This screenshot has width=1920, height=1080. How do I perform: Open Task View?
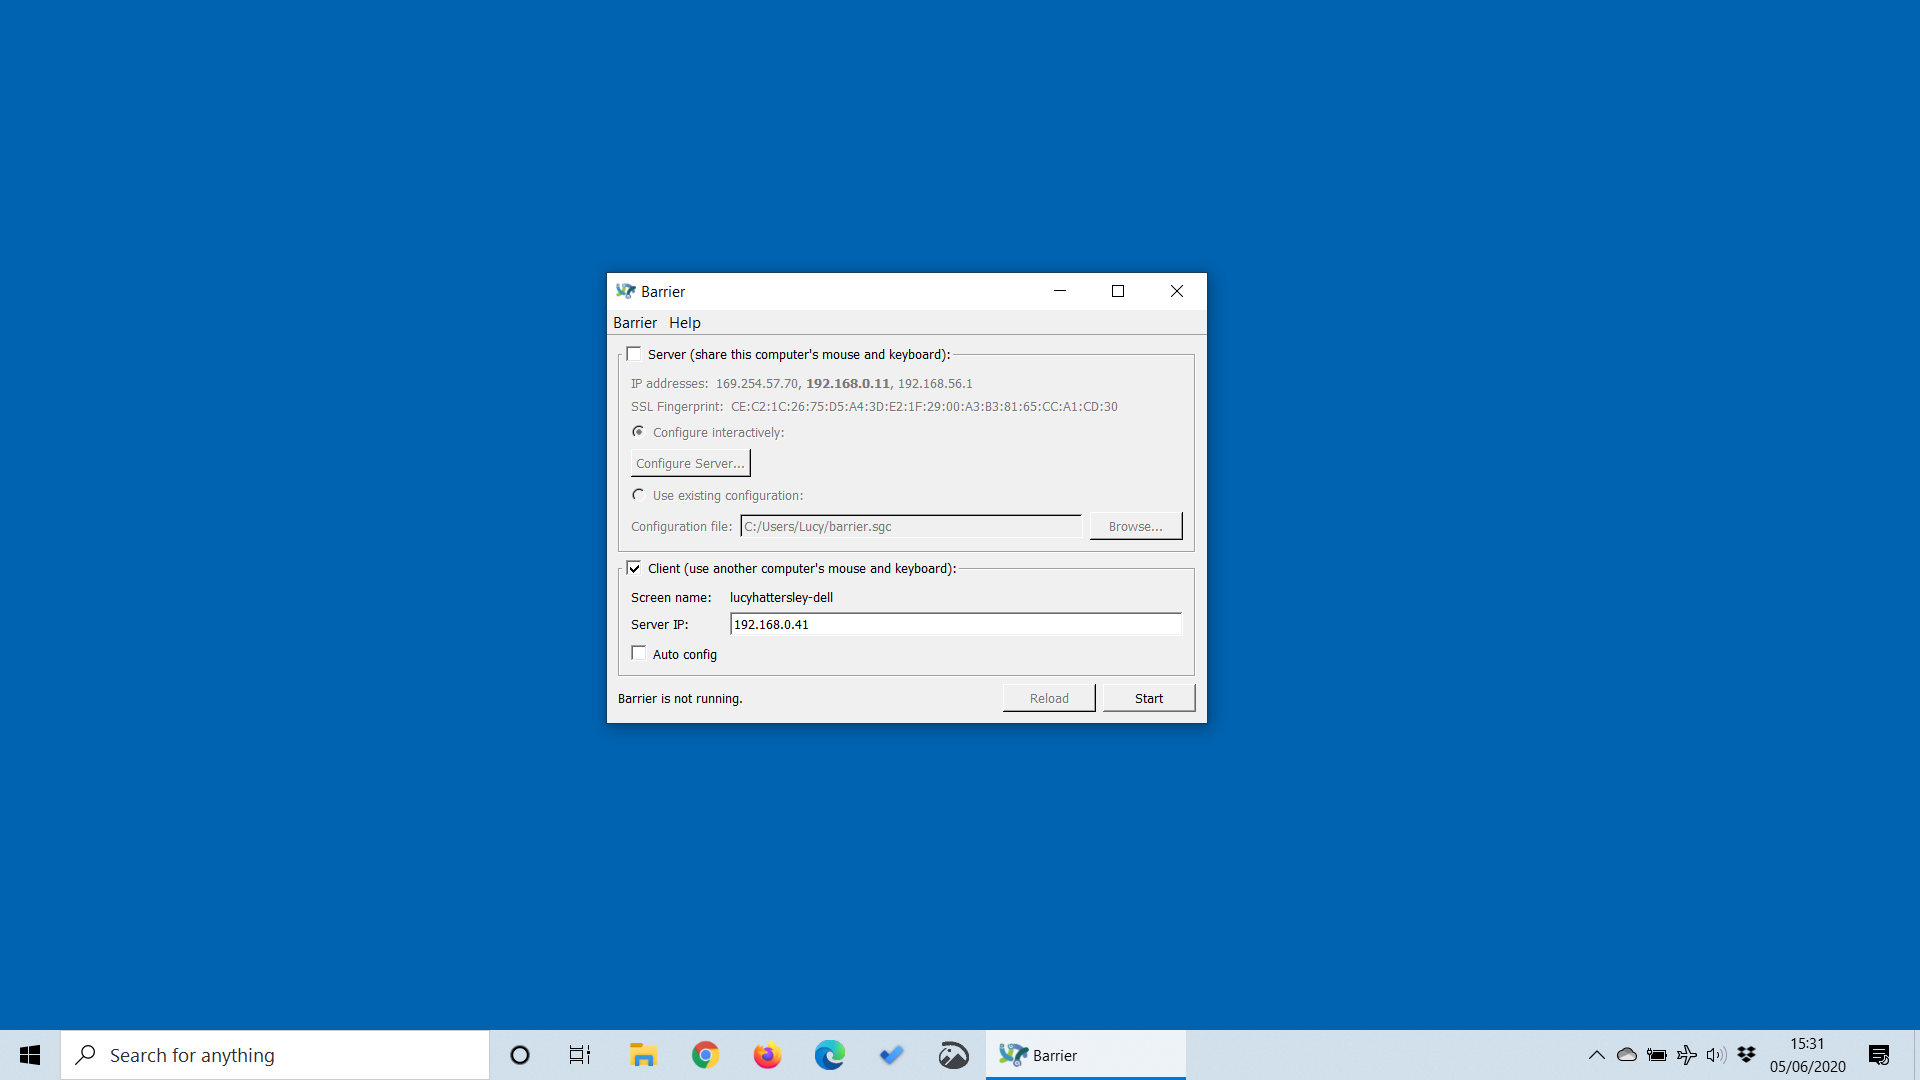click(x=579, y=1054)
